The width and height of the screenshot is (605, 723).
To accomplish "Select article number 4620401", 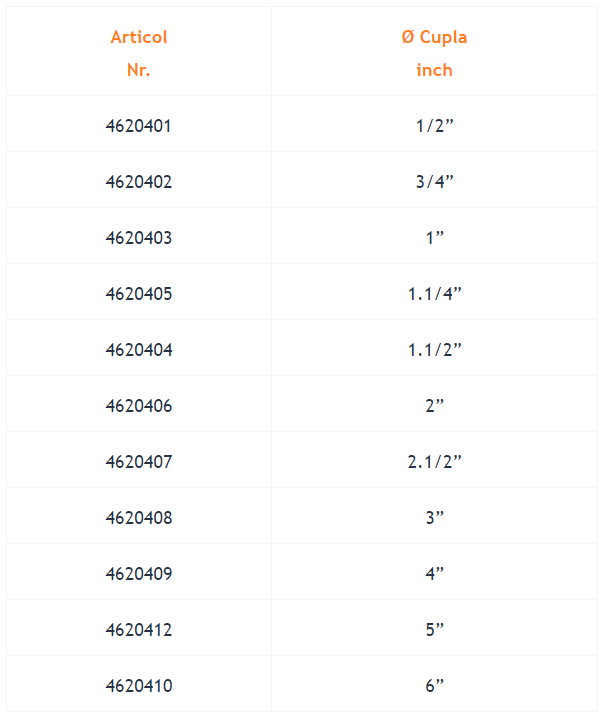I will click(x=139, y=126).
